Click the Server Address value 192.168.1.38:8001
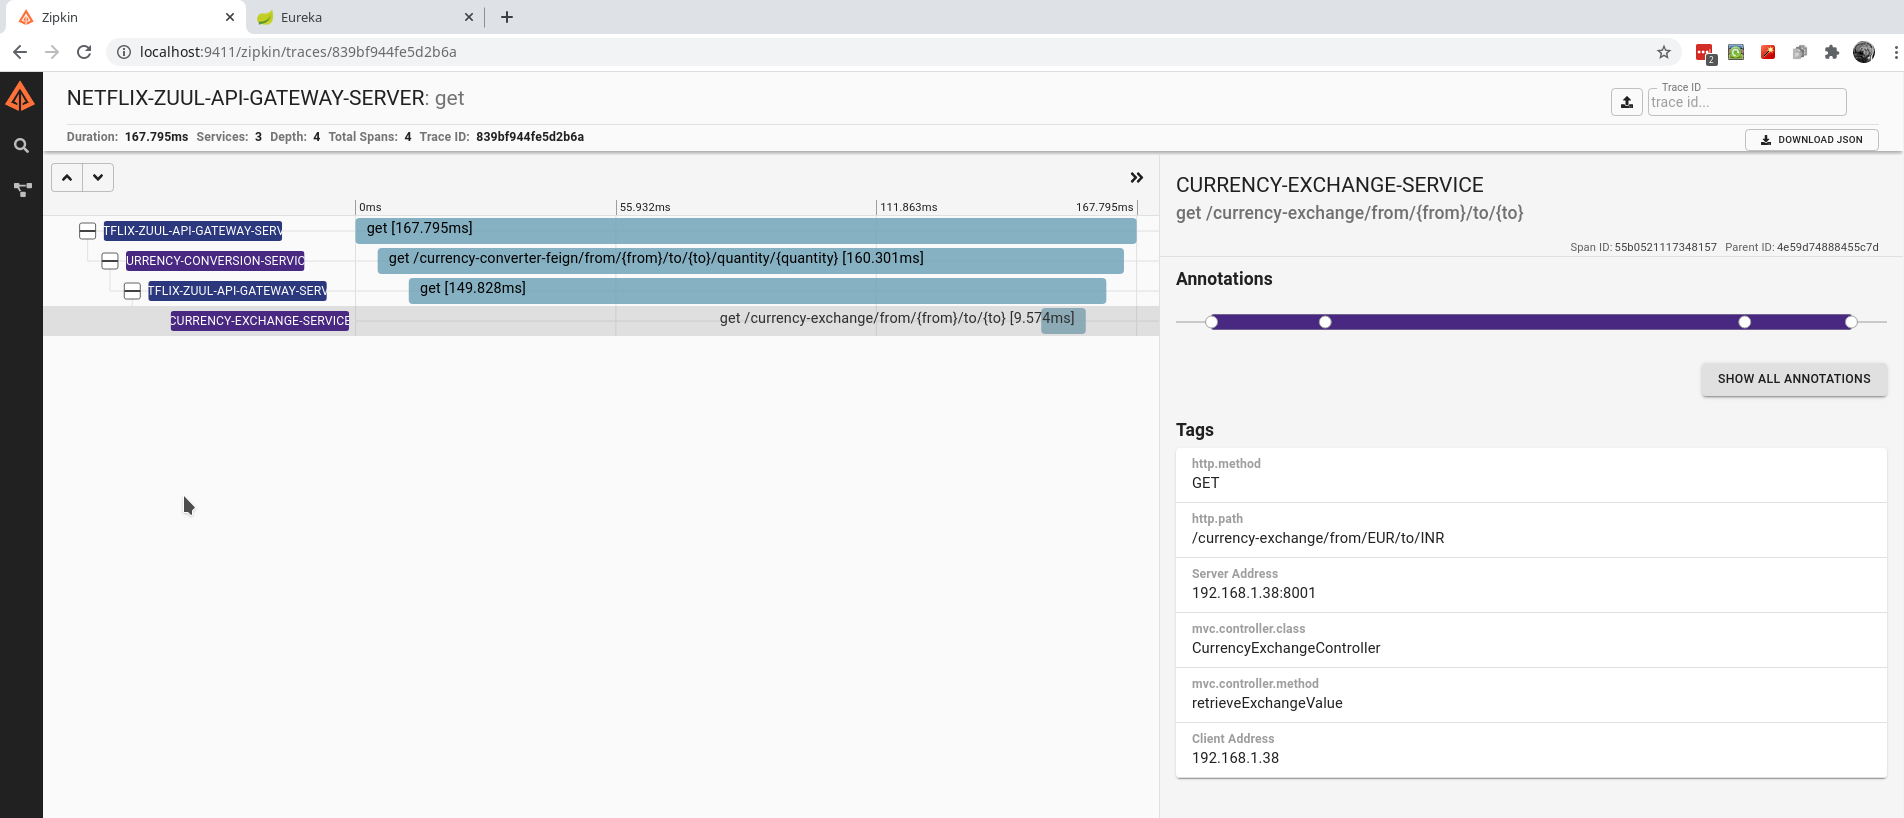The height and width of the screenshot is (818, 1904). click(1254, 593)
